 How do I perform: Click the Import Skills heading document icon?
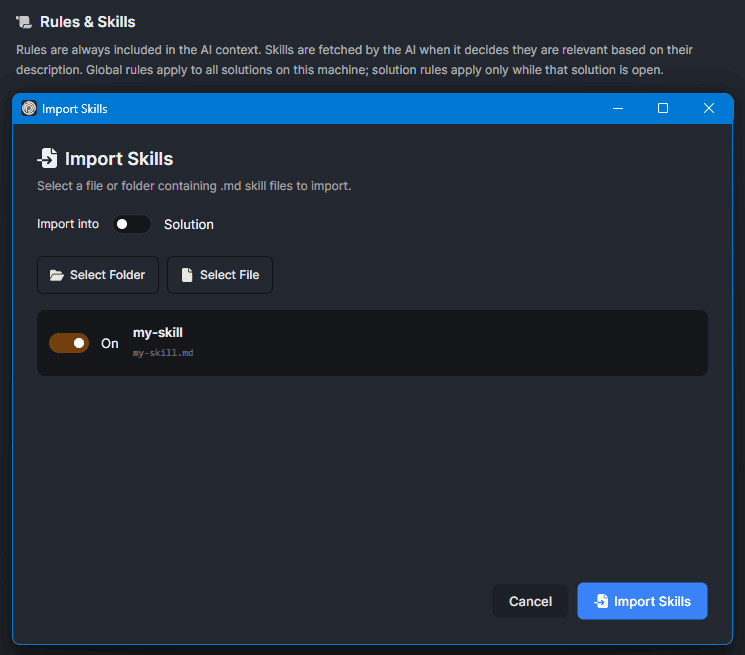(48, 158)
